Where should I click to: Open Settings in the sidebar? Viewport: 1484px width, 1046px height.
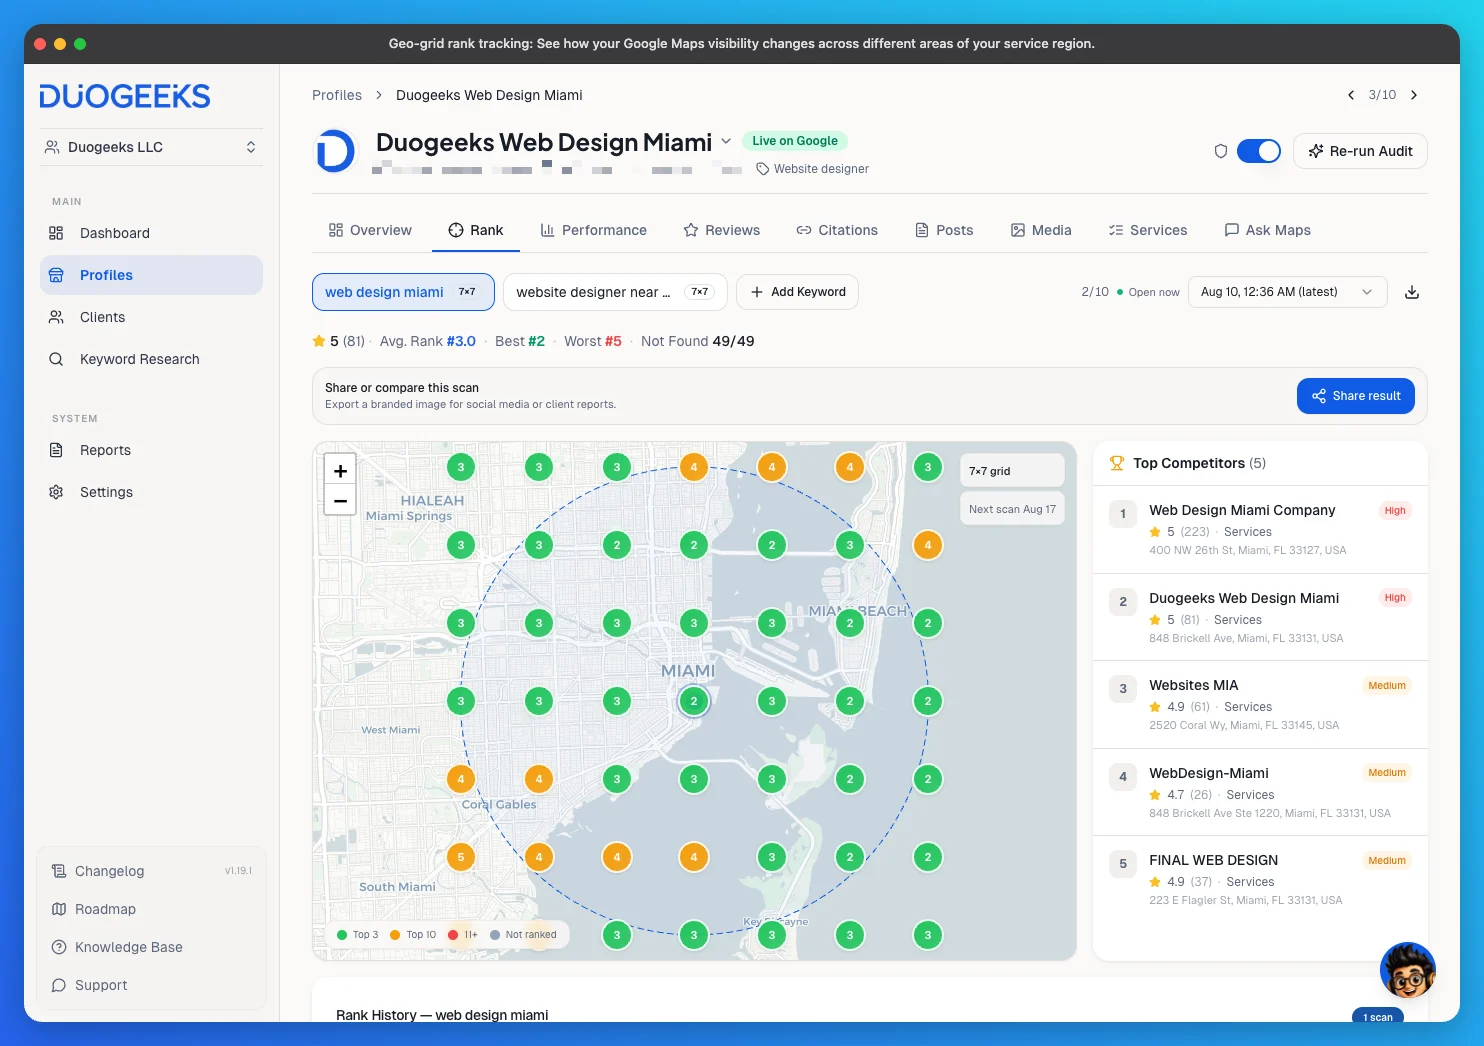click(151, 492)
